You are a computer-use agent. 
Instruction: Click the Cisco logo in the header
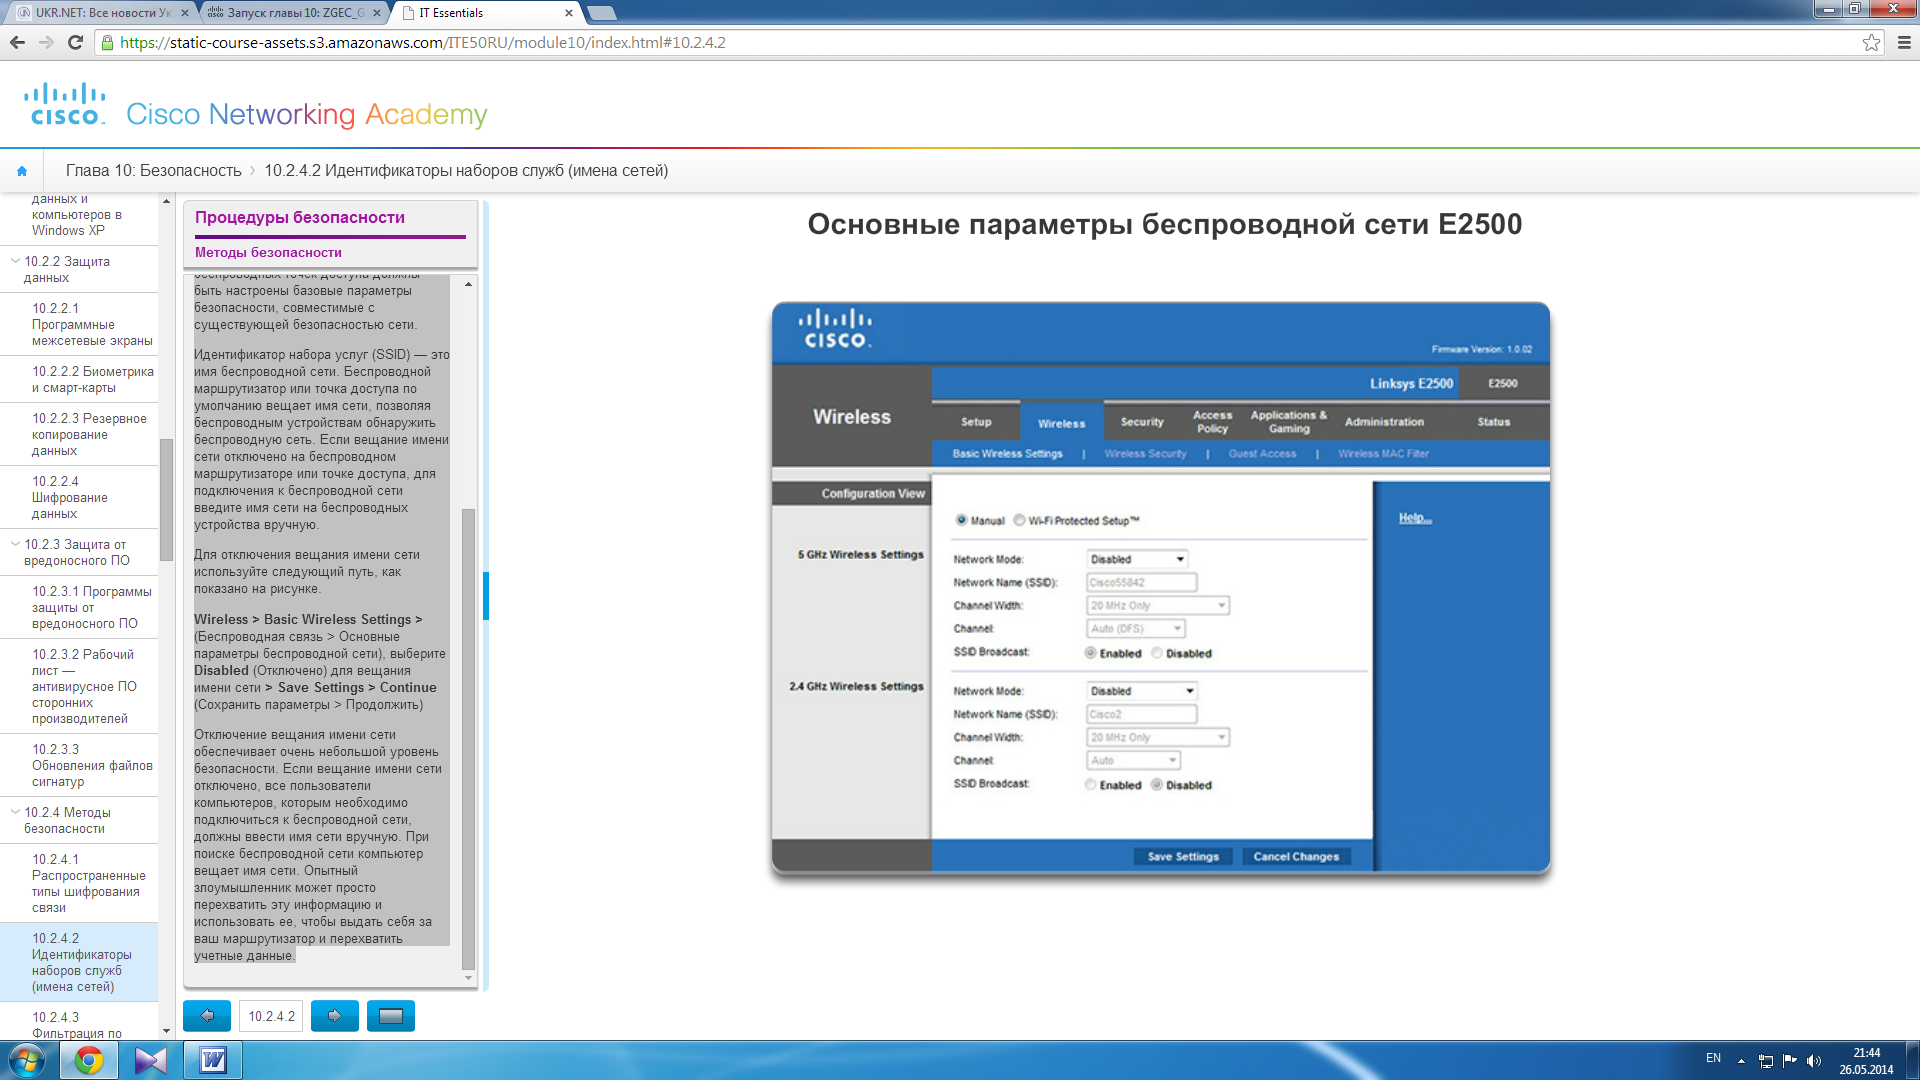tap(65, 104)
